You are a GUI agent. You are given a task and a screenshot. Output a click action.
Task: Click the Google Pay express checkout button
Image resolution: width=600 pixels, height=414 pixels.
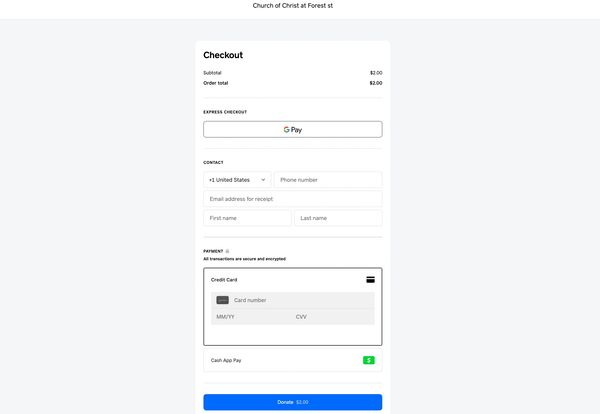pos(292,129)
